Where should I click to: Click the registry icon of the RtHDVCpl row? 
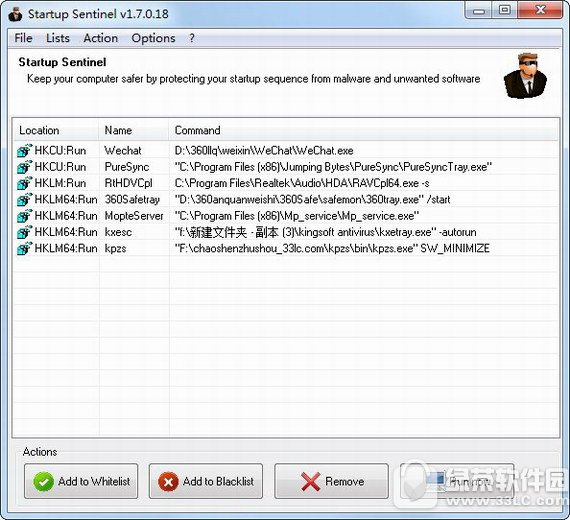tap(24, 183)
